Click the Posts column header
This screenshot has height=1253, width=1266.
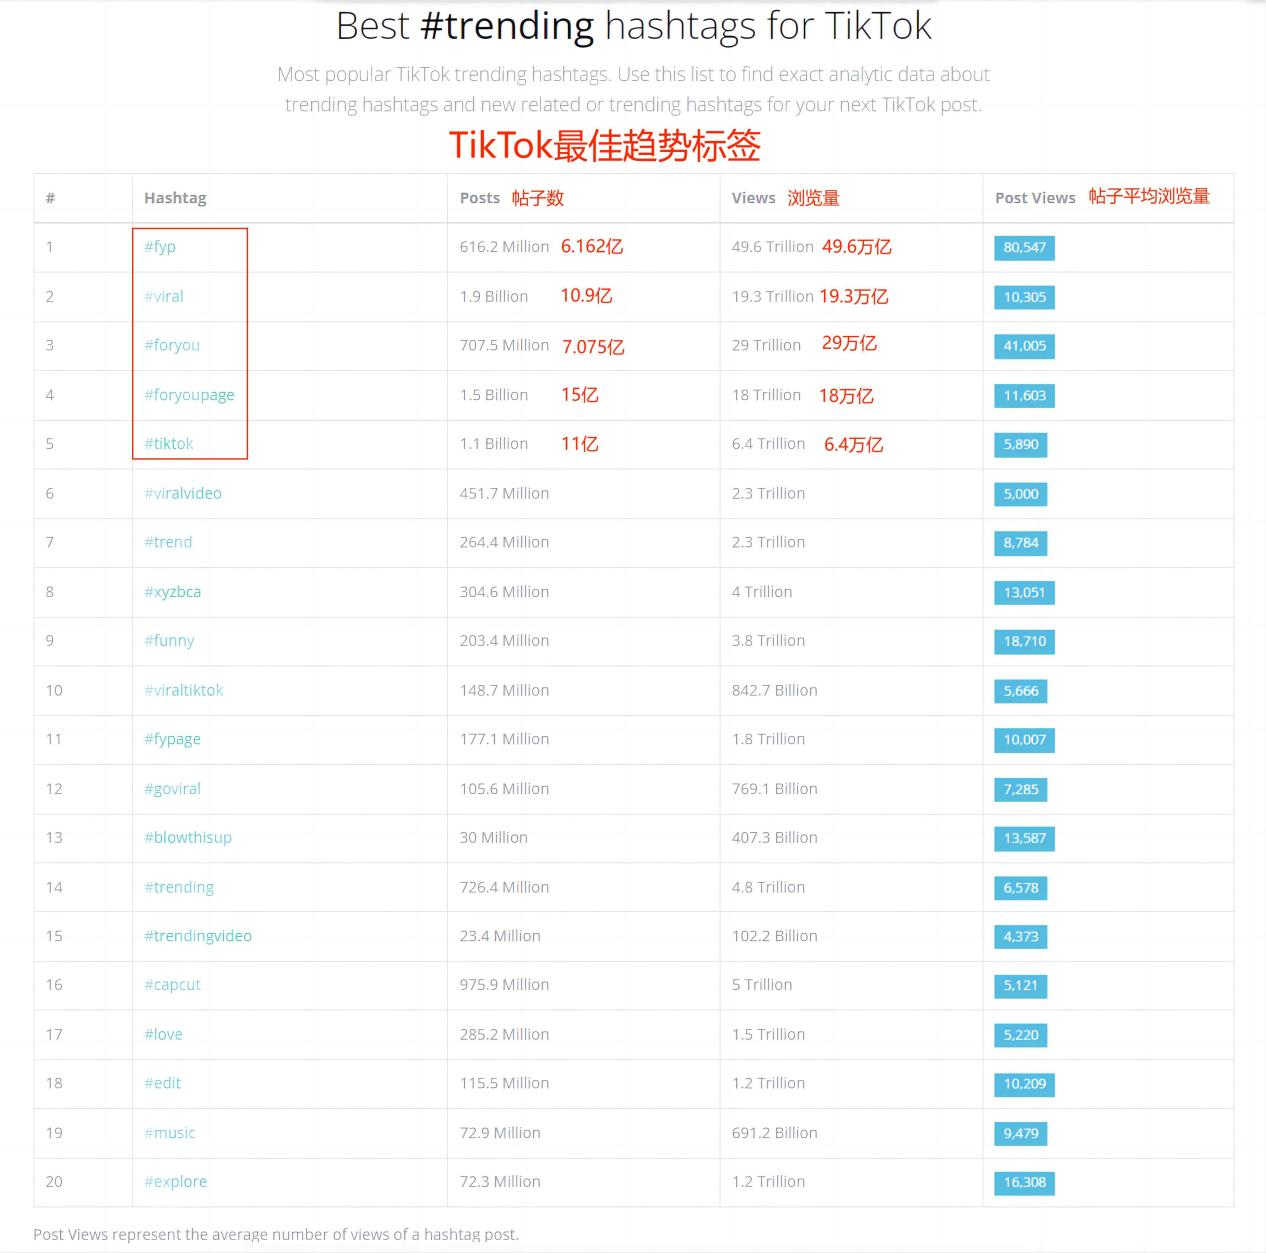coord(480,198)
